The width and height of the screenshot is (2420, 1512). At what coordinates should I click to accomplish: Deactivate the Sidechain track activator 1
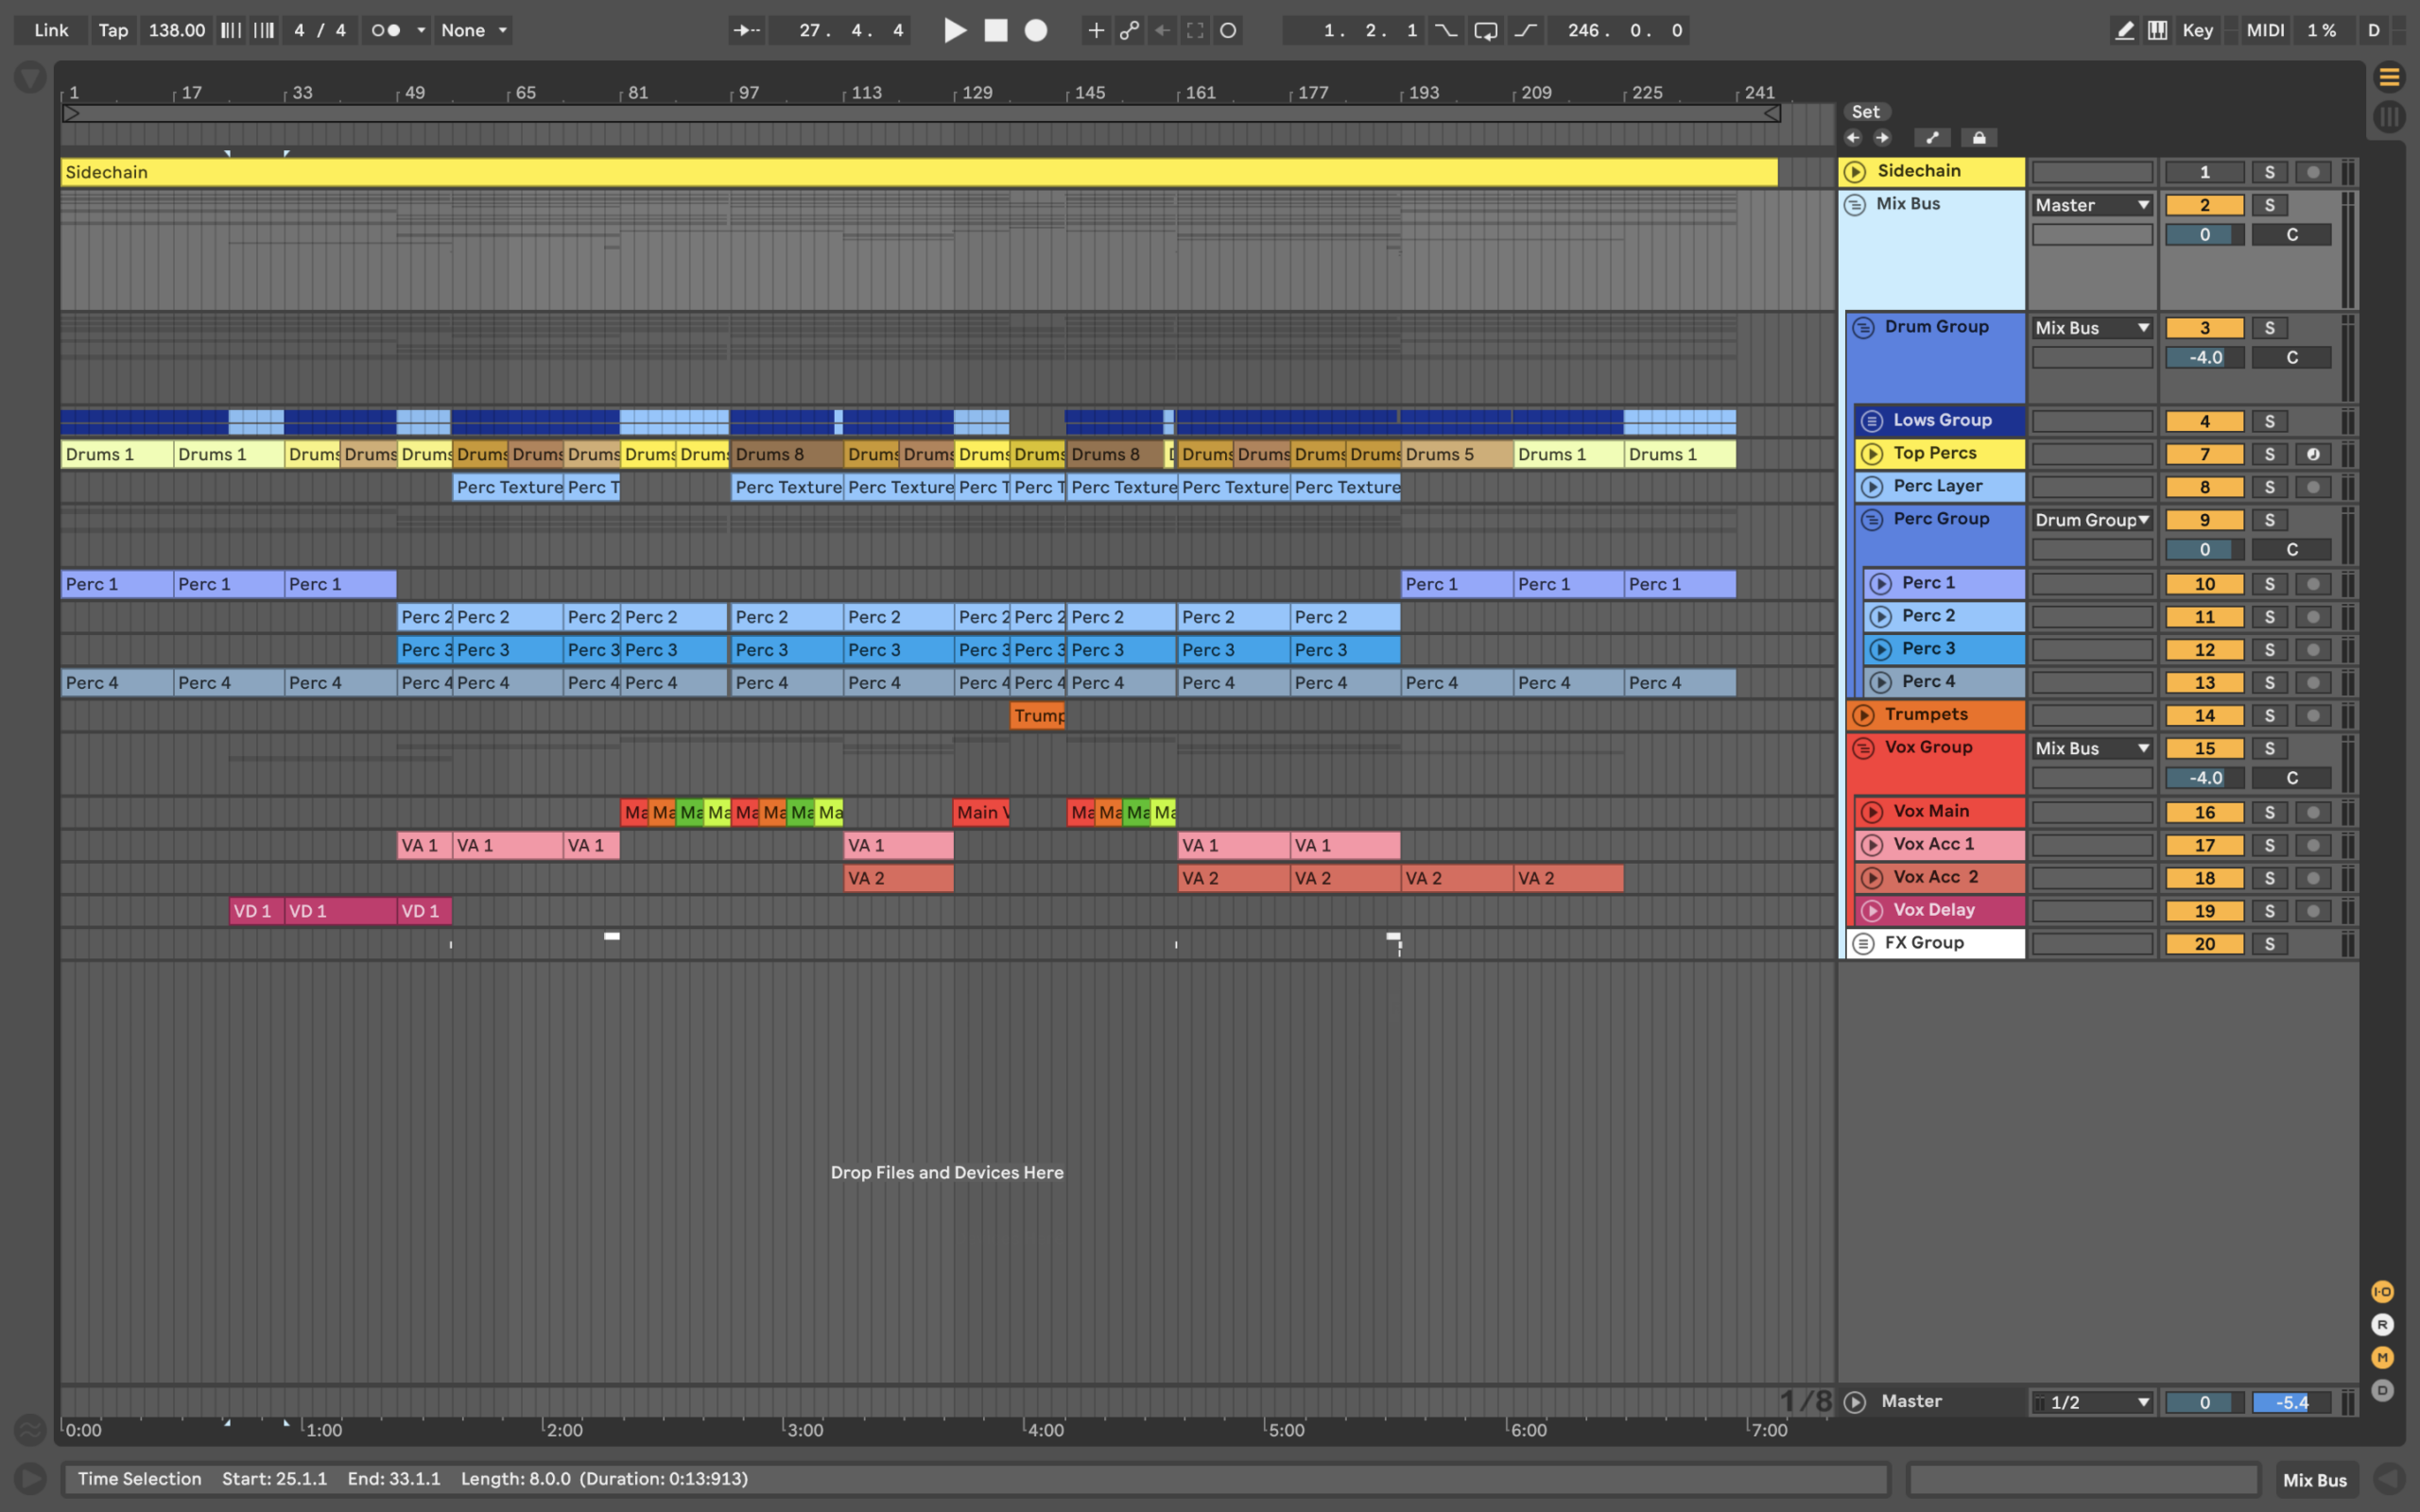2204,172
